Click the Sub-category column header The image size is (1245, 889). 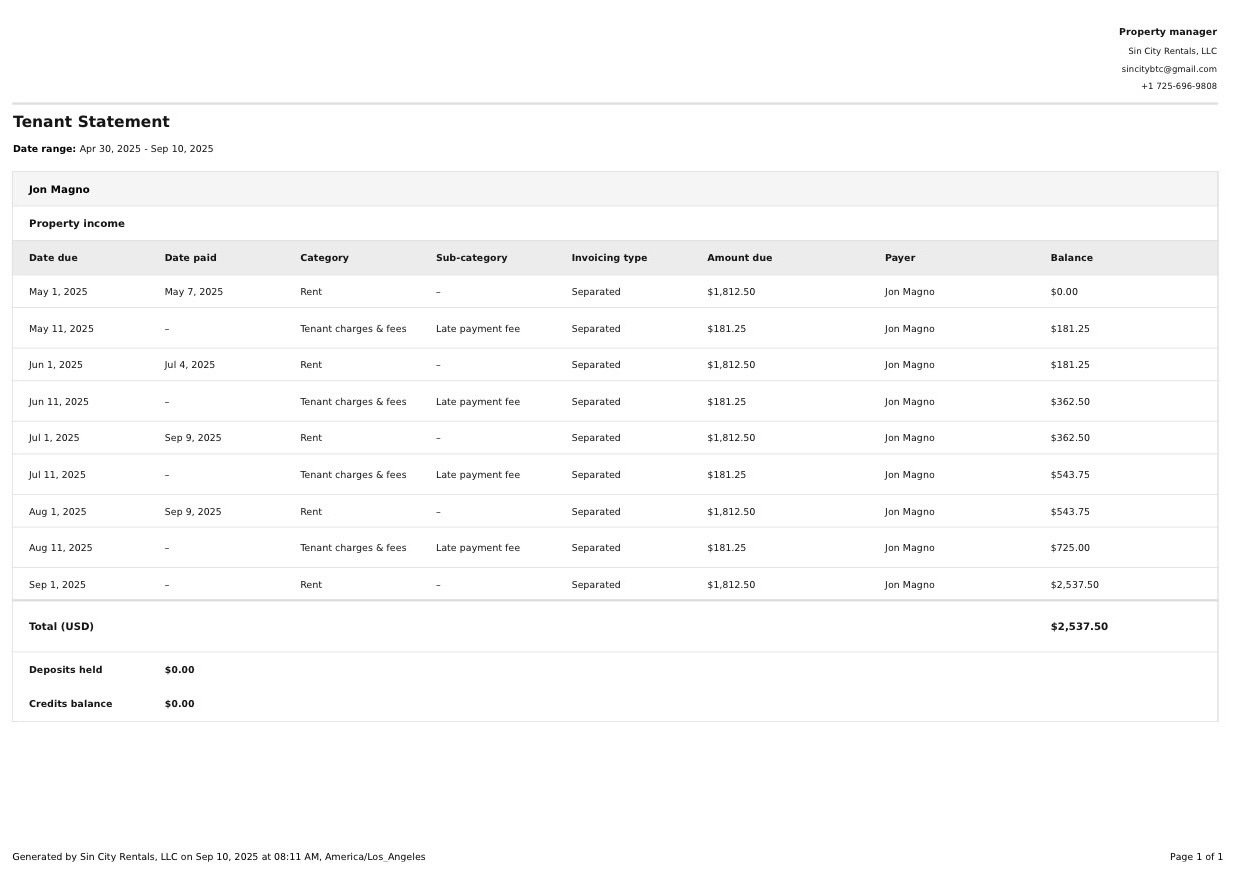pyautogui.click(x=471, y=258)
